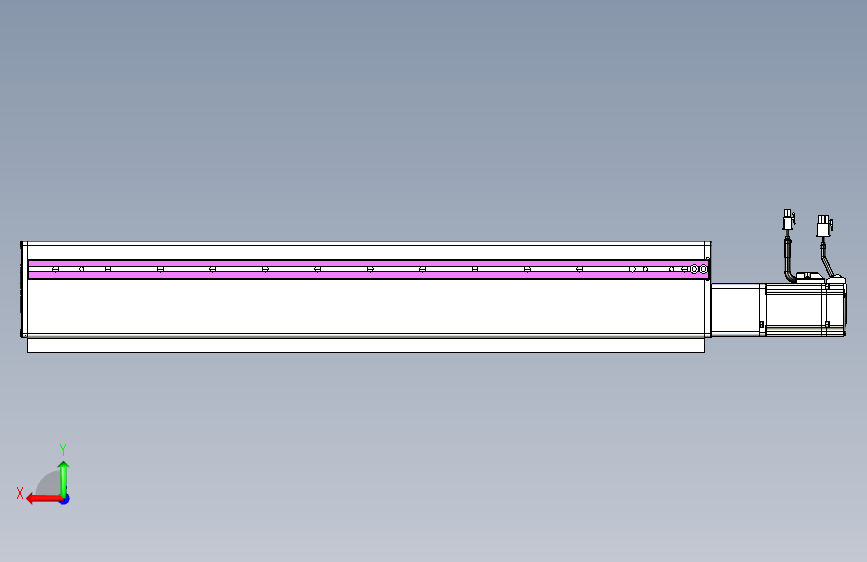
Task: Select the right wider connector plug
Action: pos(824,226)
